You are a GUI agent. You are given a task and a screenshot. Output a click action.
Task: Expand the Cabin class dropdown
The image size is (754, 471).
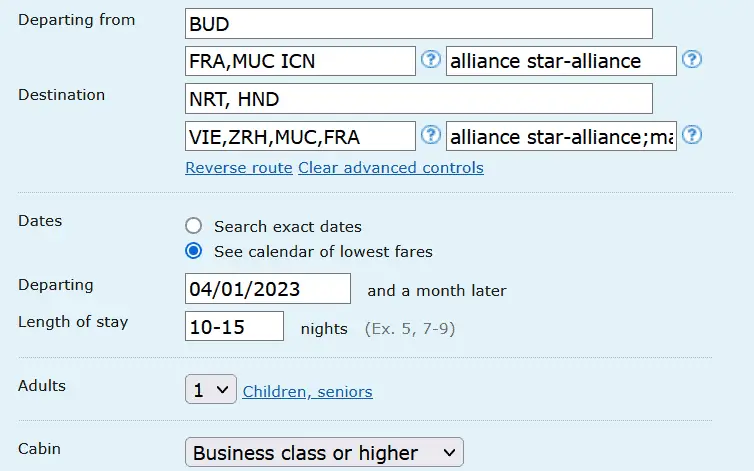point(324,453)
